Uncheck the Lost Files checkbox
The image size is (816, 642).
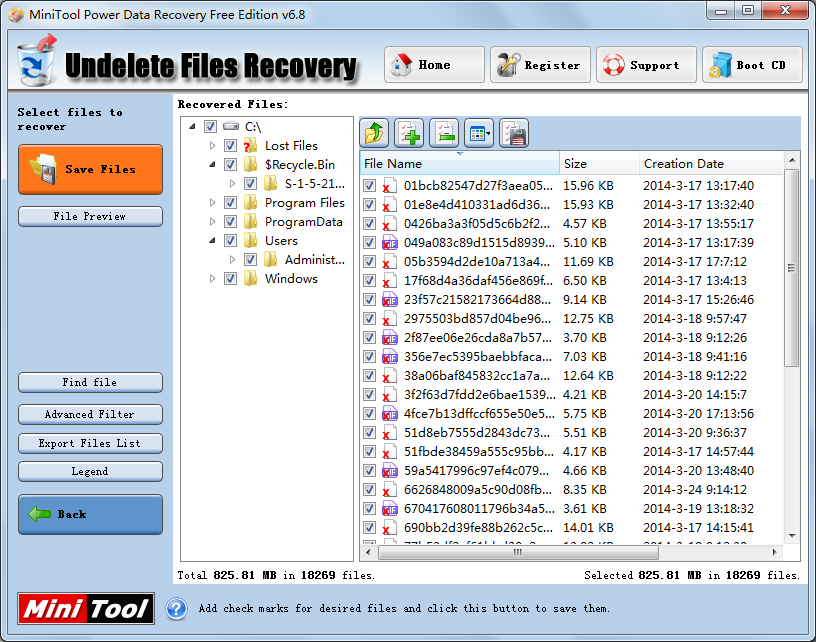pyautogui.click(x=230, y=146)
